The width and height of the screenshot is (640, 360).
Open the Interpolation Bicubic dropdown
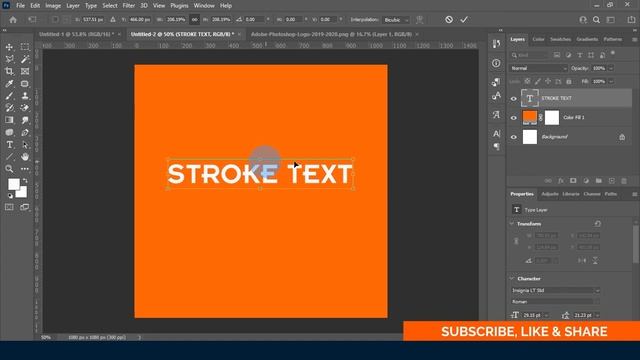click(396, 20)
